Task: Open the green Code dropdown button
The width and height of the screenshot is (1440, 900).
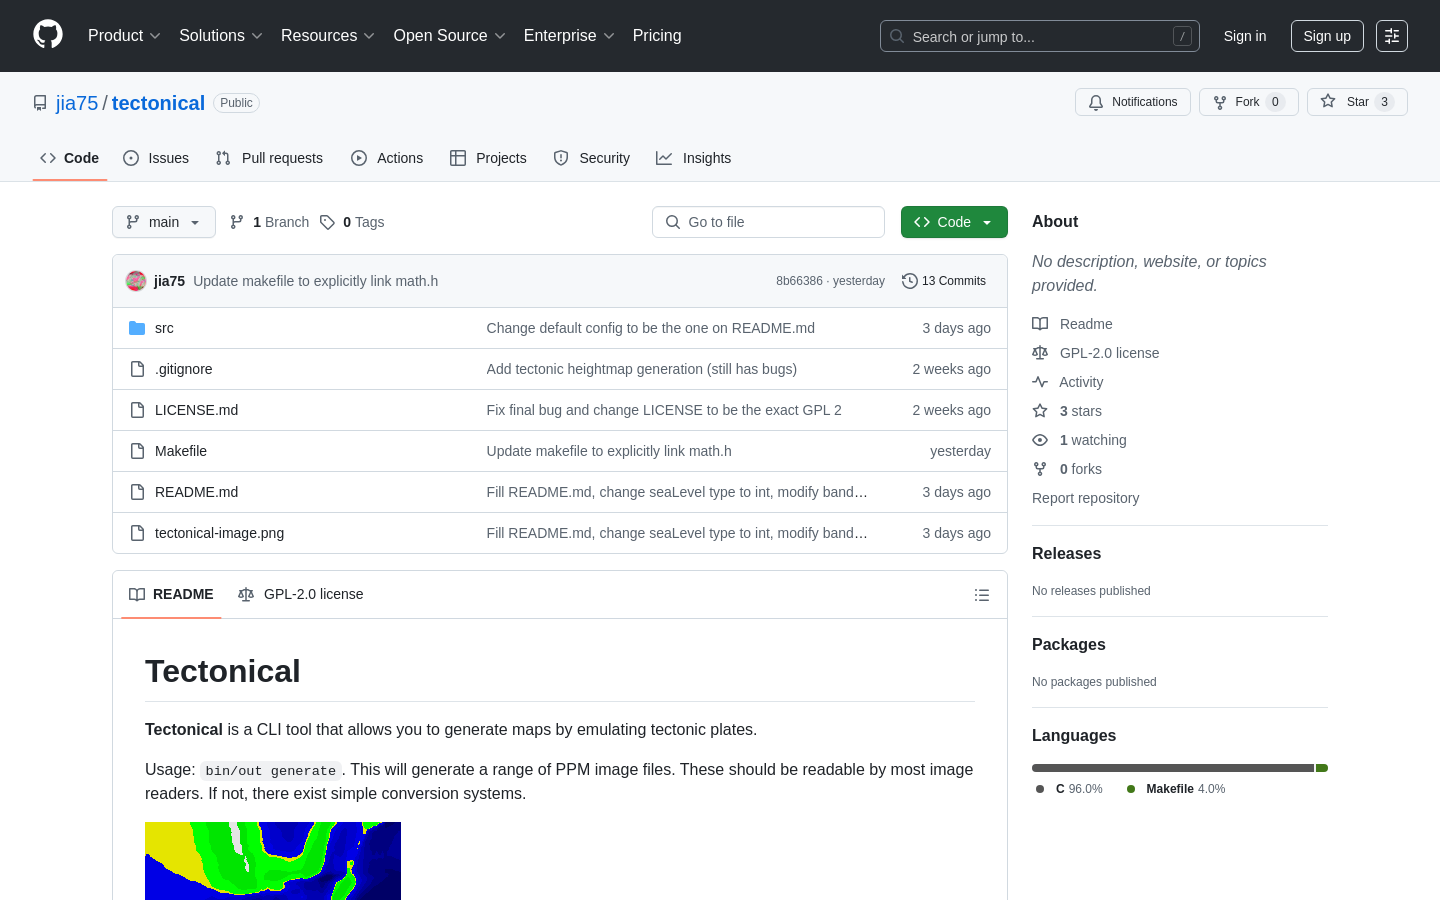Action: [x=954, y=222]
